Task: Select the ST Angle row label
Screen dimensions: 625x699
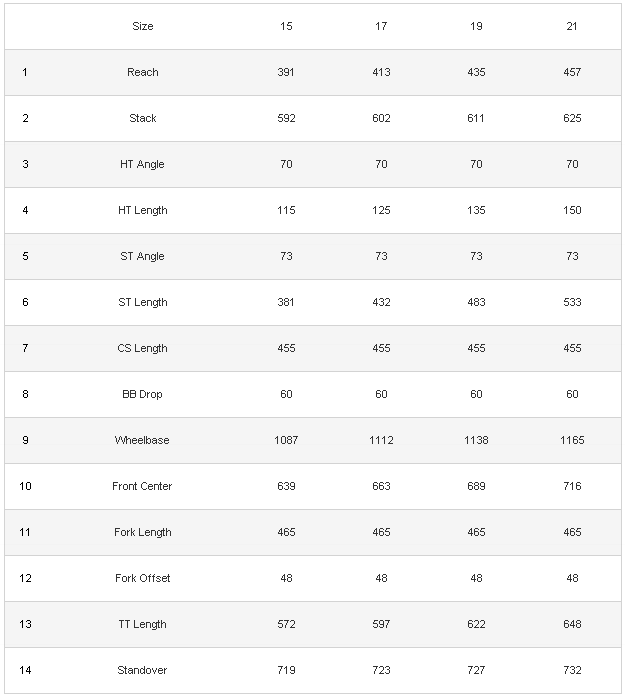Action: click(143, 256)
